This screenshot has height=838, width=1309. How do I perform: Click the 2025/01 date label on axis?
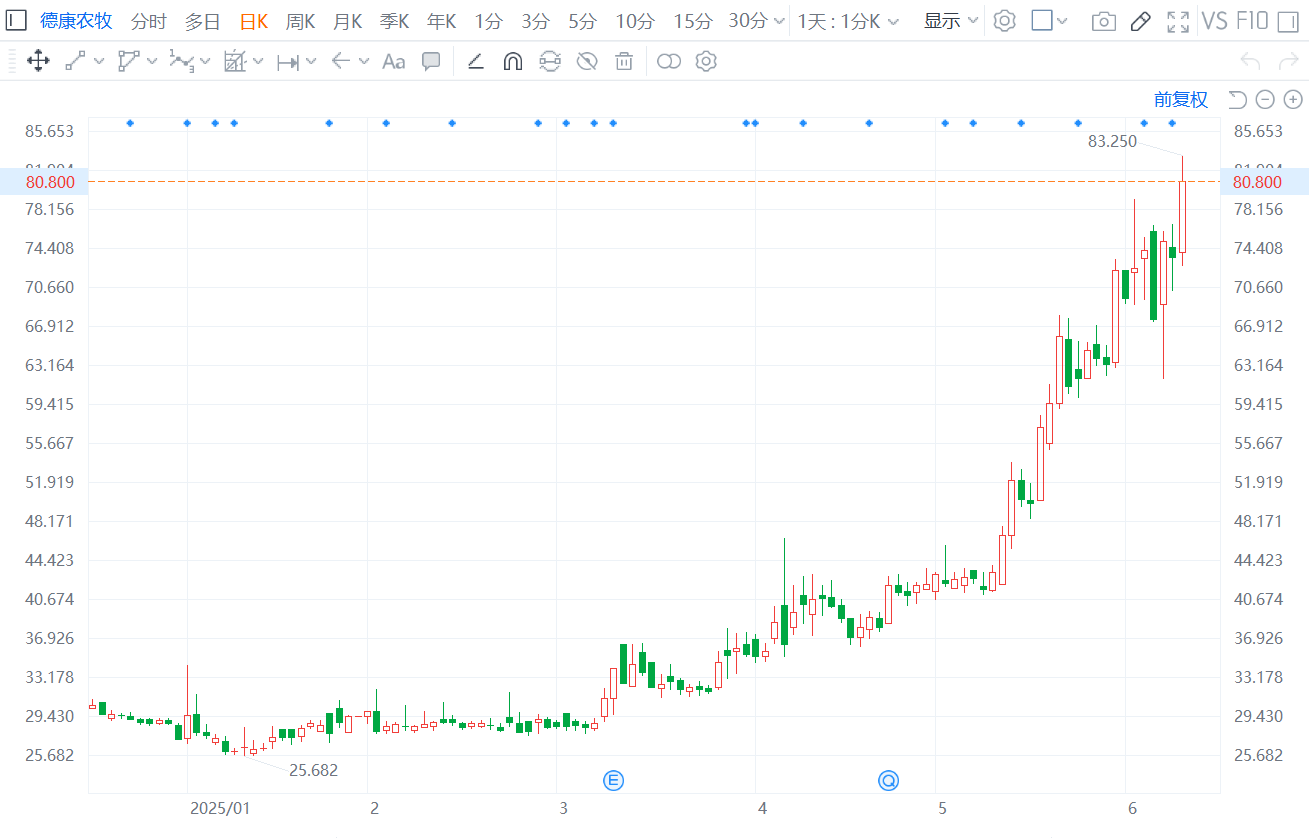219,808
